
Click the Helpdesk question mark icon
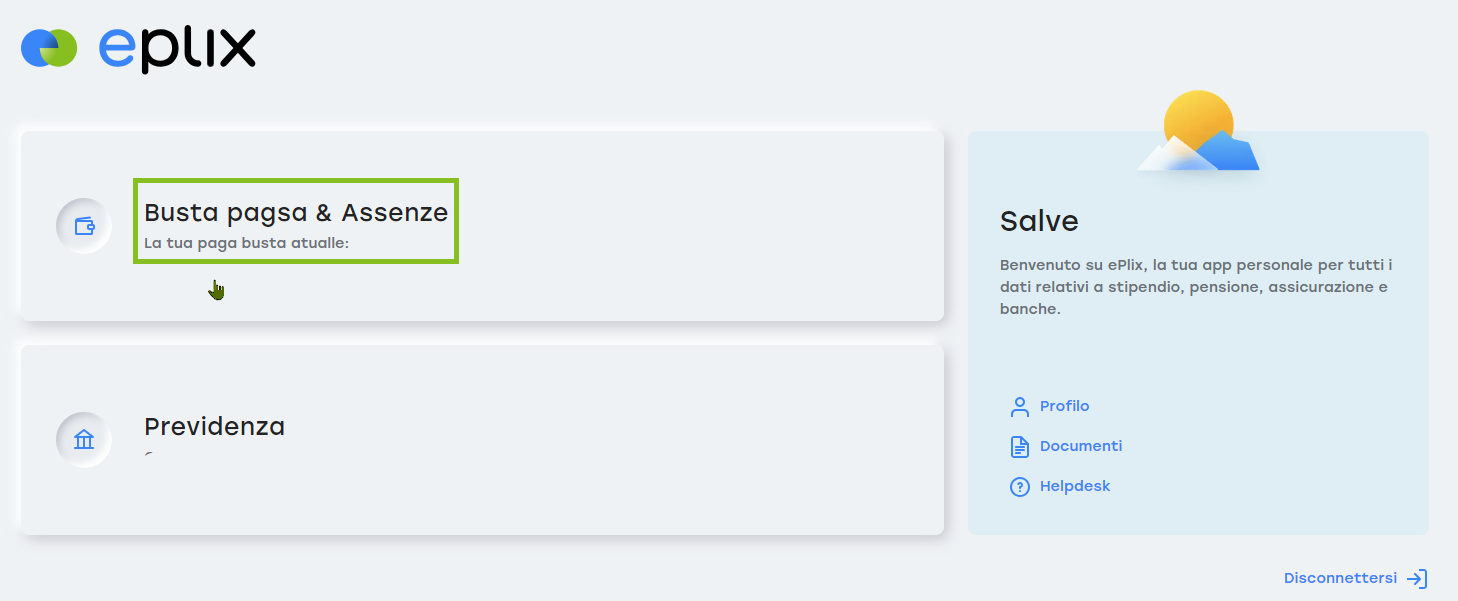pyautogui.click(x=1019, y=487)
